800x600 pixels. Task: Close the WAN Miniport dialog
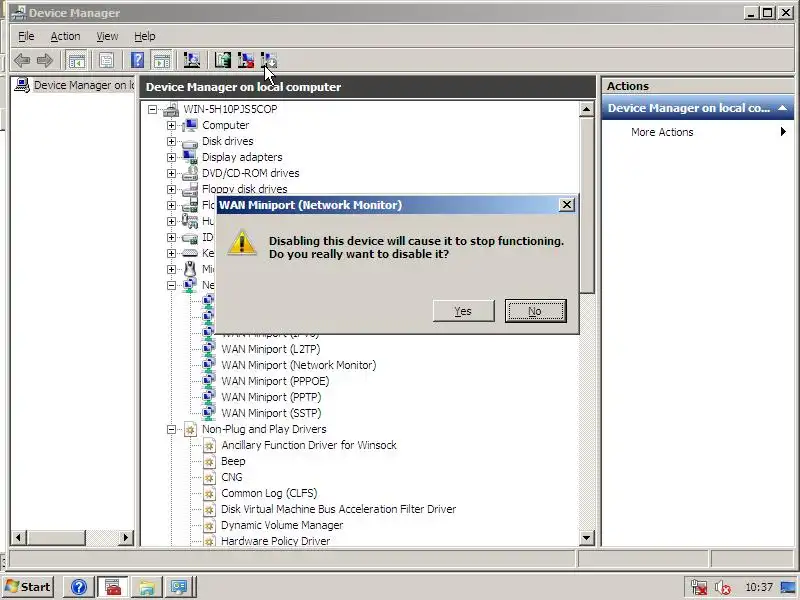(x=566, y=205)
